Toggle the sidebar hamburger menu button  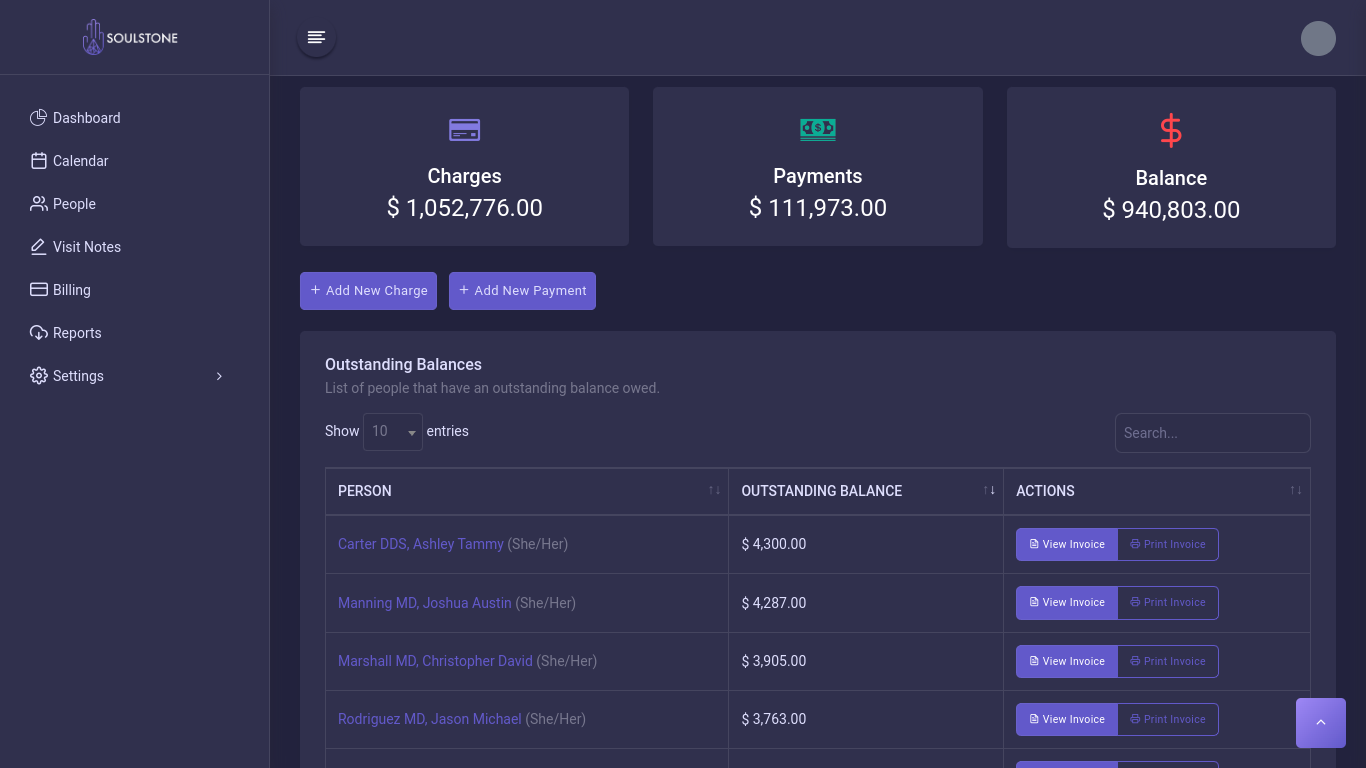pyautogui.click(x=316, y=38)
